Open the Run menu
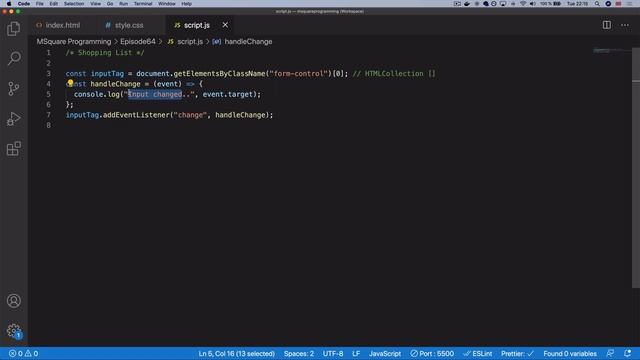This screenshot has height=360, width=640. [x=123, y=4]
